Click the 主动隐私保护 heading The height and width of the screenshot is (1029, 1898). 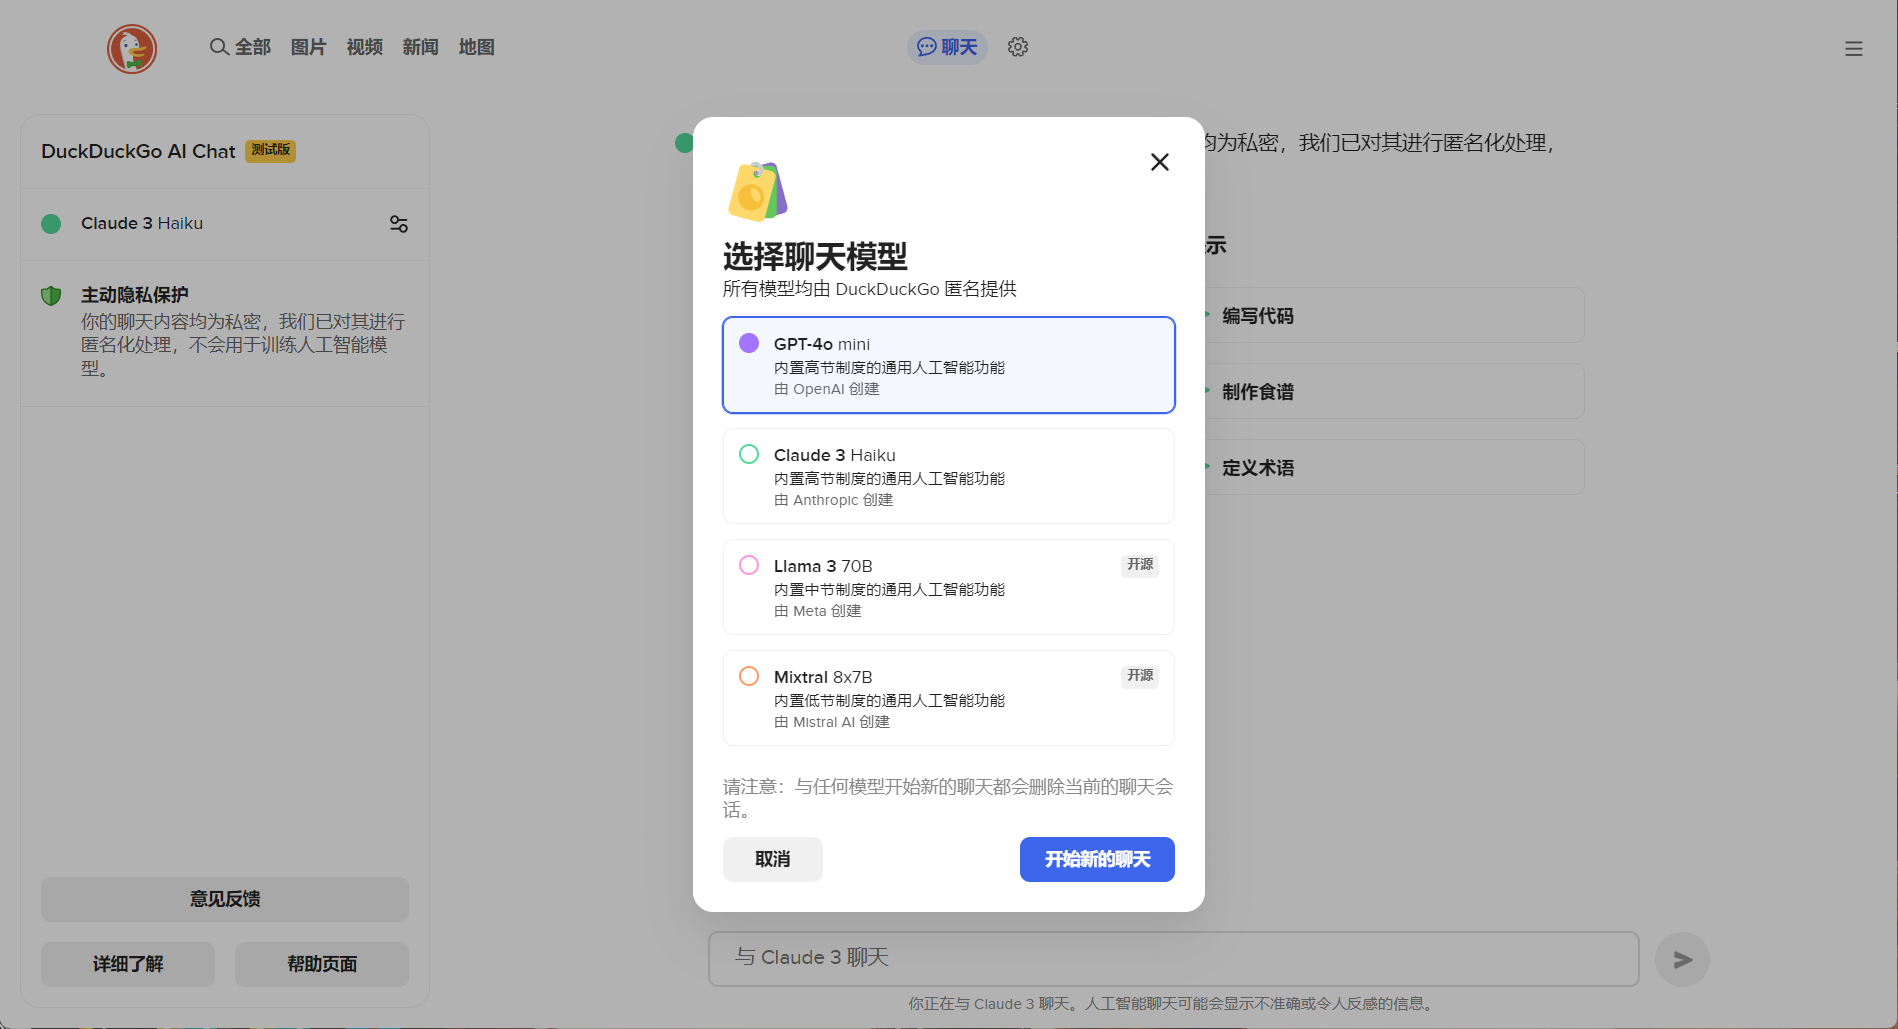pyautogui.click(x=135, y=295)
